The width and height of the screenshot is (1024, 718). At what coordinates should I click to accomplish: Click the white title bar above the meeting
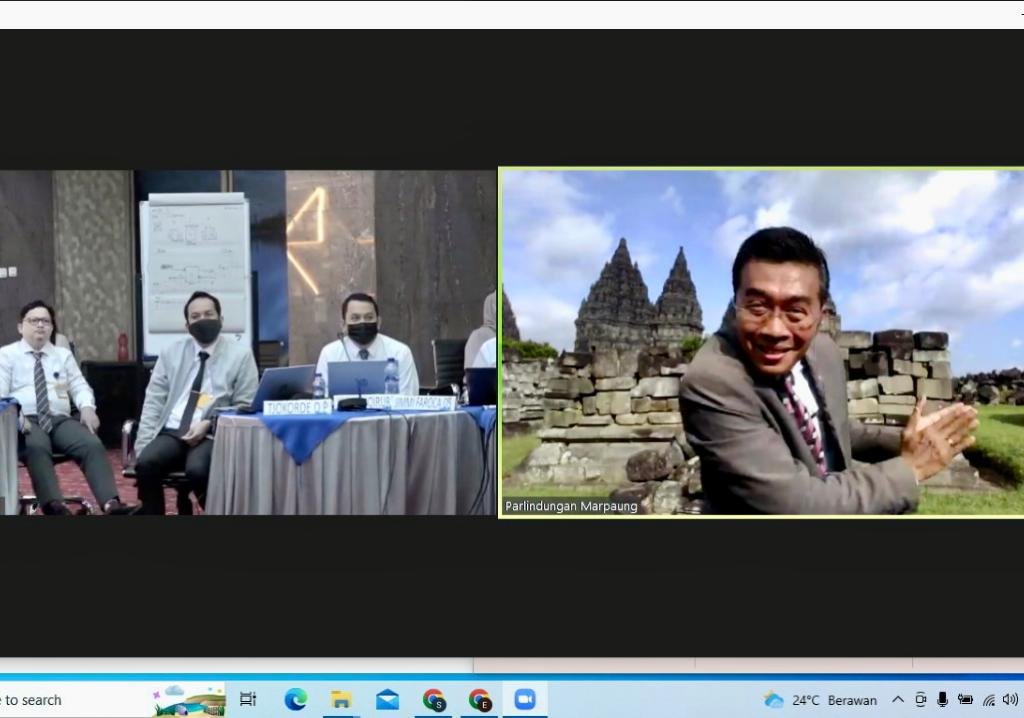click(x=500, y=14)
